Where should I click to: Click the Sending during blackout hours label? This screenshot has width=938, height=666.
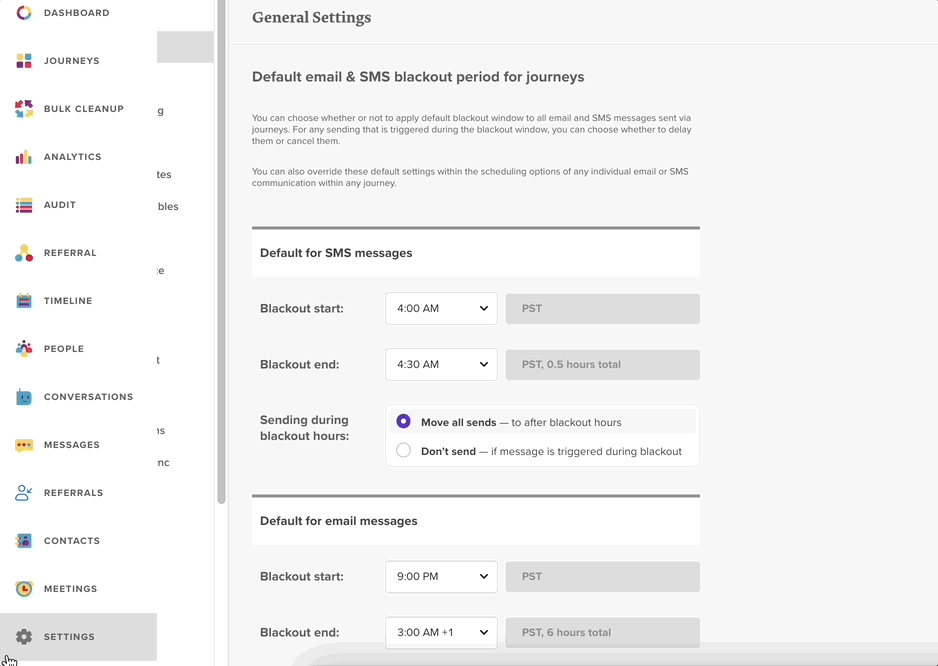pyautogui.click(x=304, y=428)
